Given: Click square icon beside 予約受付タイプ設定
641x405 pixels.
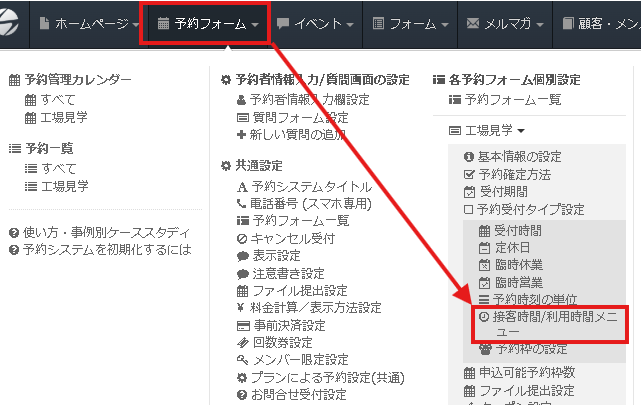Looking at the screenshot, I should (468, 210).
